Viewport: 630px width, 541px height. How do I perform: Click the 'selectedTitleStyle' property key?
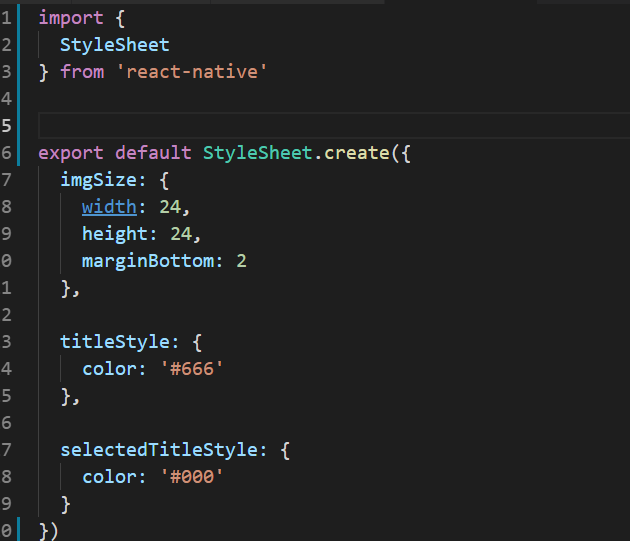pyautogui.click(x=159, y=450)
